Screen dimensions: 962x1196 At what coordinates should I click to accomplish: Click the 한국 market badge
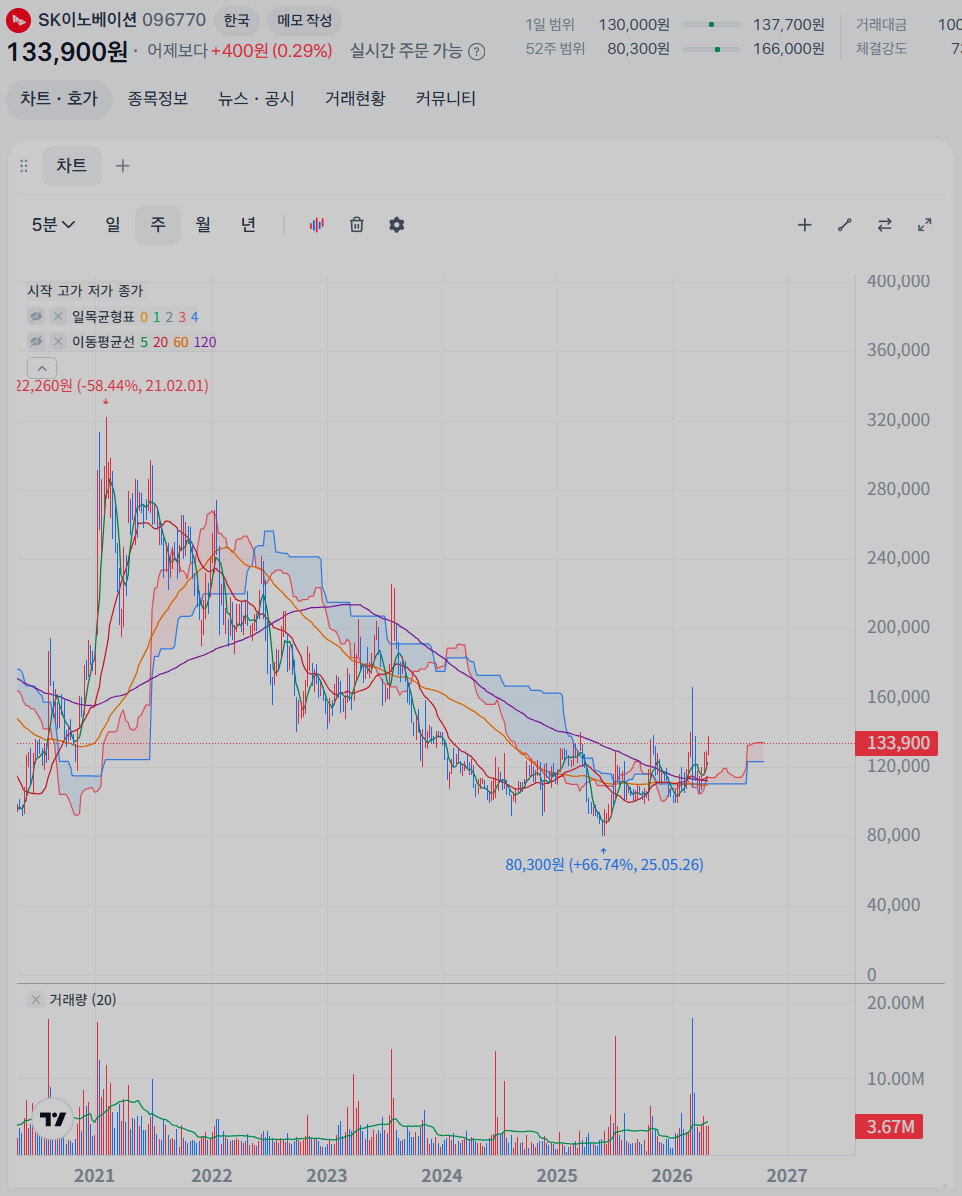tap(236, 21)
